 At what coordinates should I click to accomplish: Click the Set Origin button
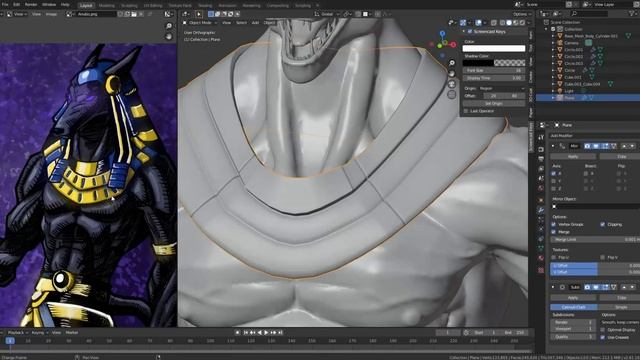pyautogui.click(x=493, y=103)
